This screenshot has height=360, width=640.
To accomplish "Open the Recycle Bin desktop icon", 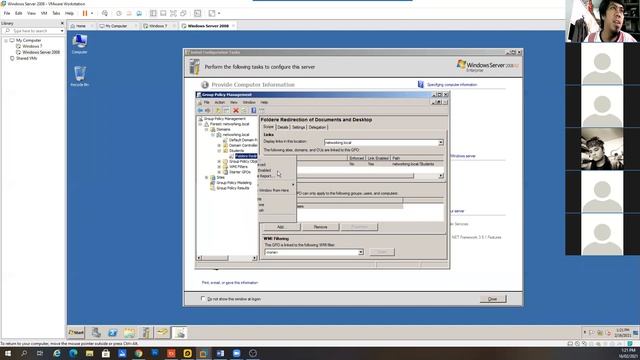I will click(80, 76).
